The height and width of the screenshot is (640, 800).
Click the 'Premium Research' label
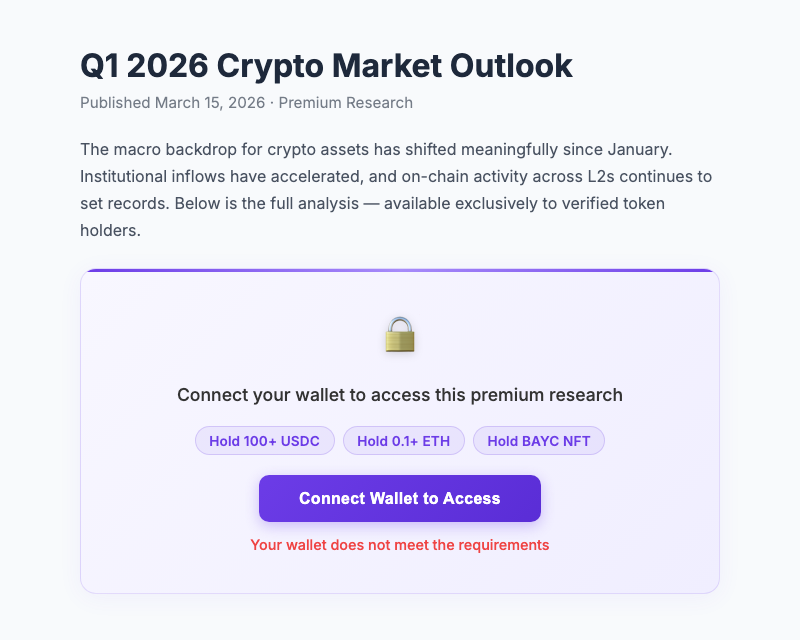click(346, 102)
